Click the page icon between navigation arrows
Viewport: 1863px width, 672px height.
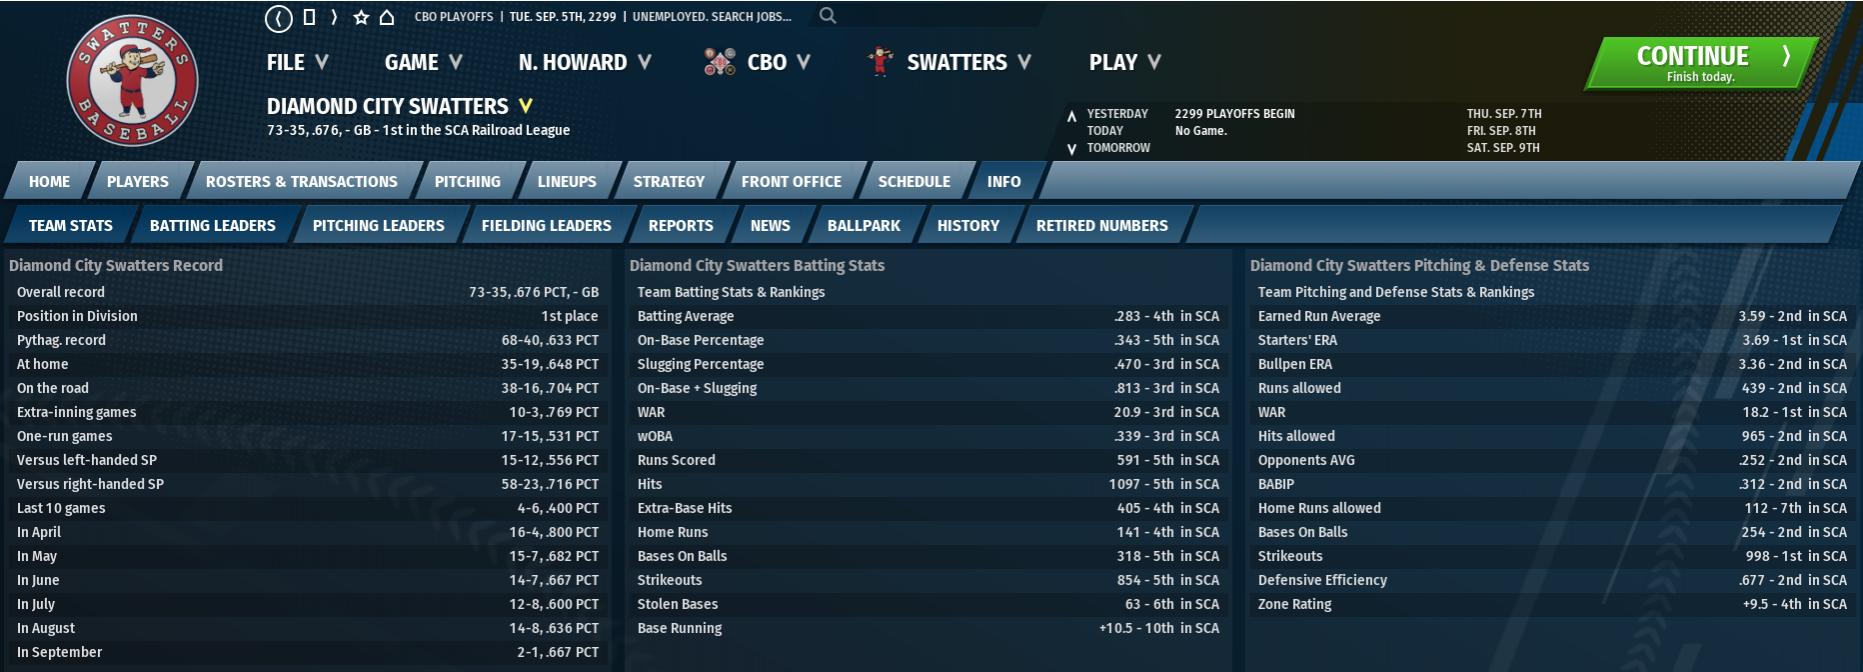[309, 17]
